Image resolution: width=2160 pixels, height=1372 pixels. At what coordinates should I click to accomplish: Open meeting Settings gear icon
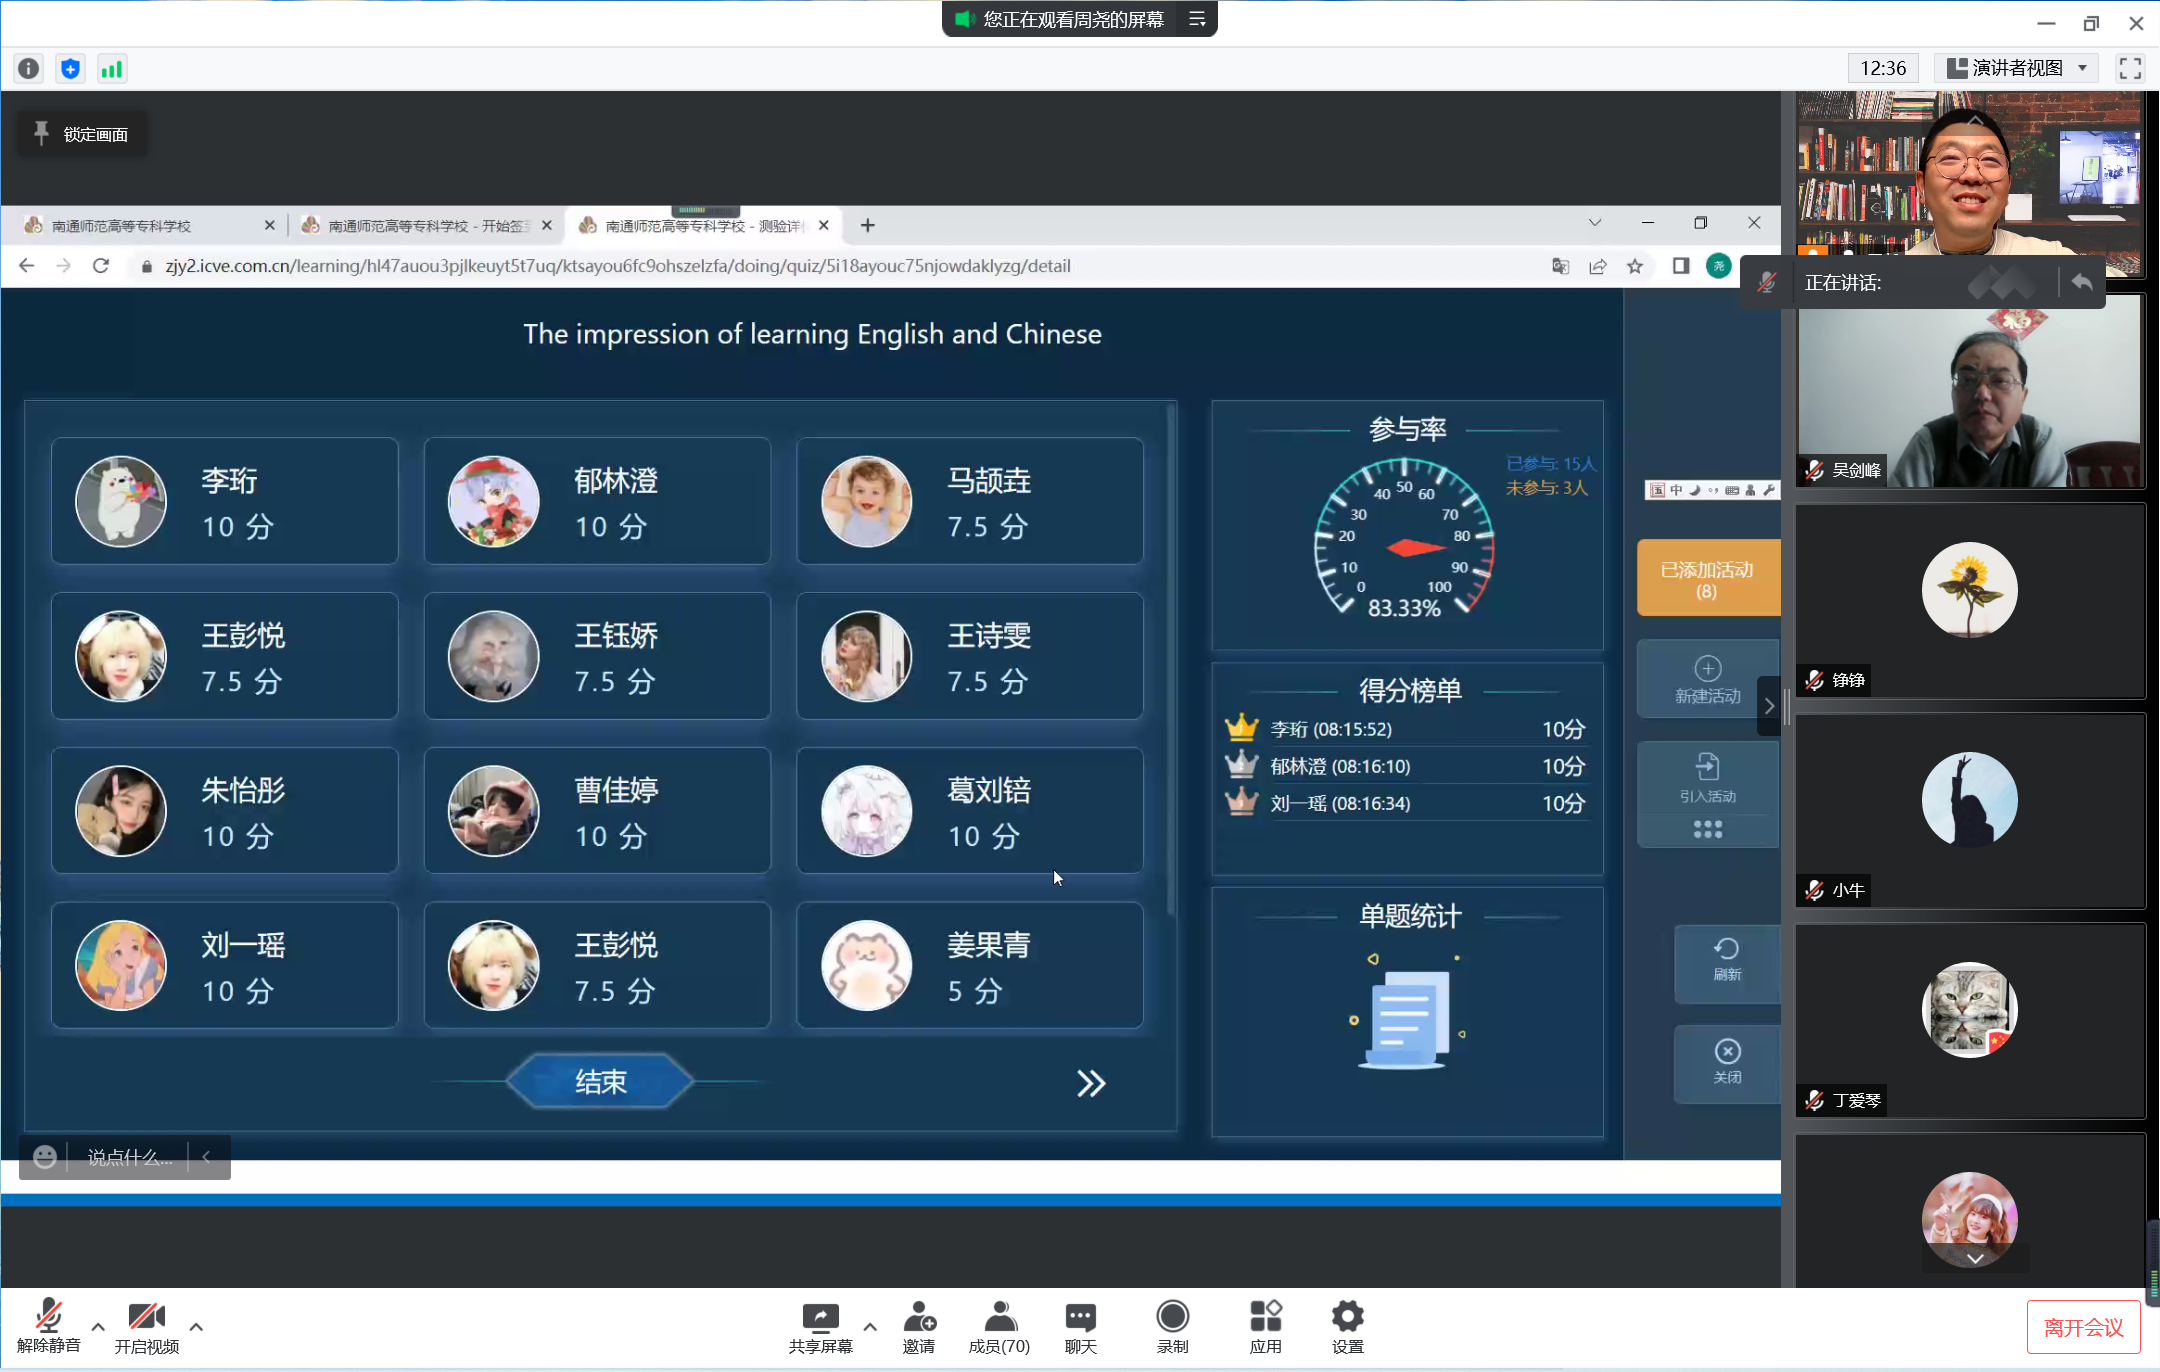(x=1347, y=1318)
